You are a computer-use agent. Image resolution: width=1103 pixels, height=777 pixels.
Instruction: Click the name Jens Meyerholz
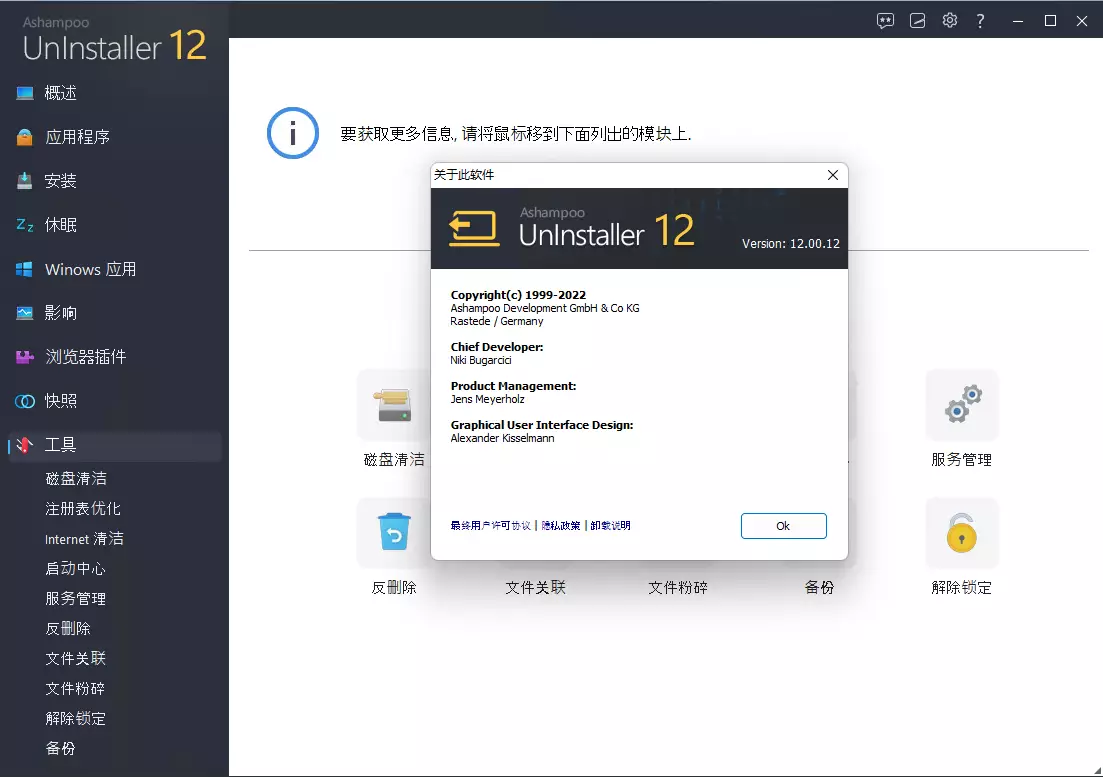click(x=487, y=399)
